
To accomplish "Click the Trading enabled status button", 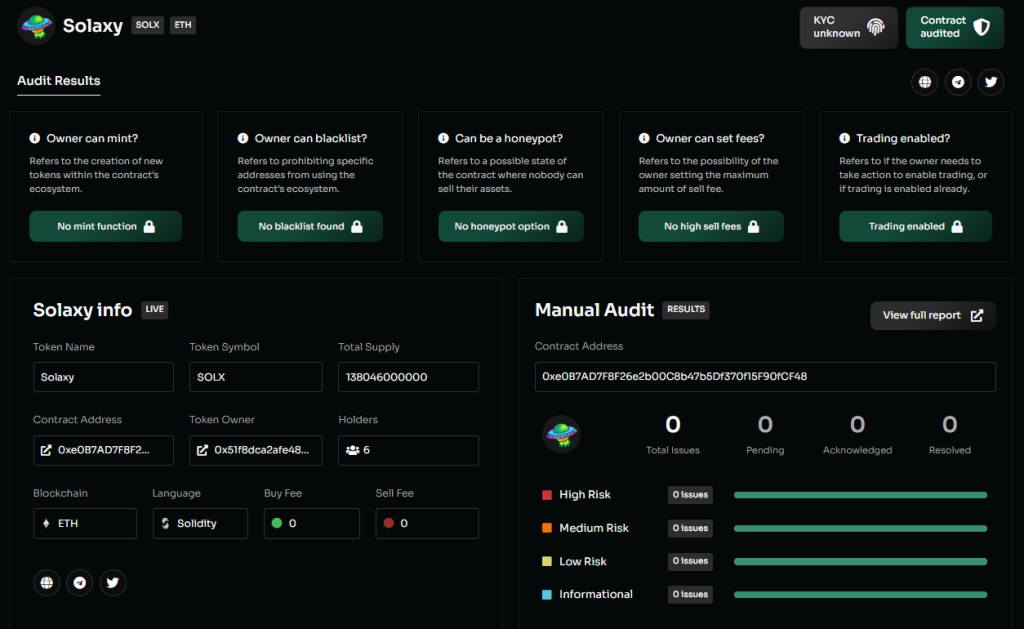I will (x=915, y=226).
